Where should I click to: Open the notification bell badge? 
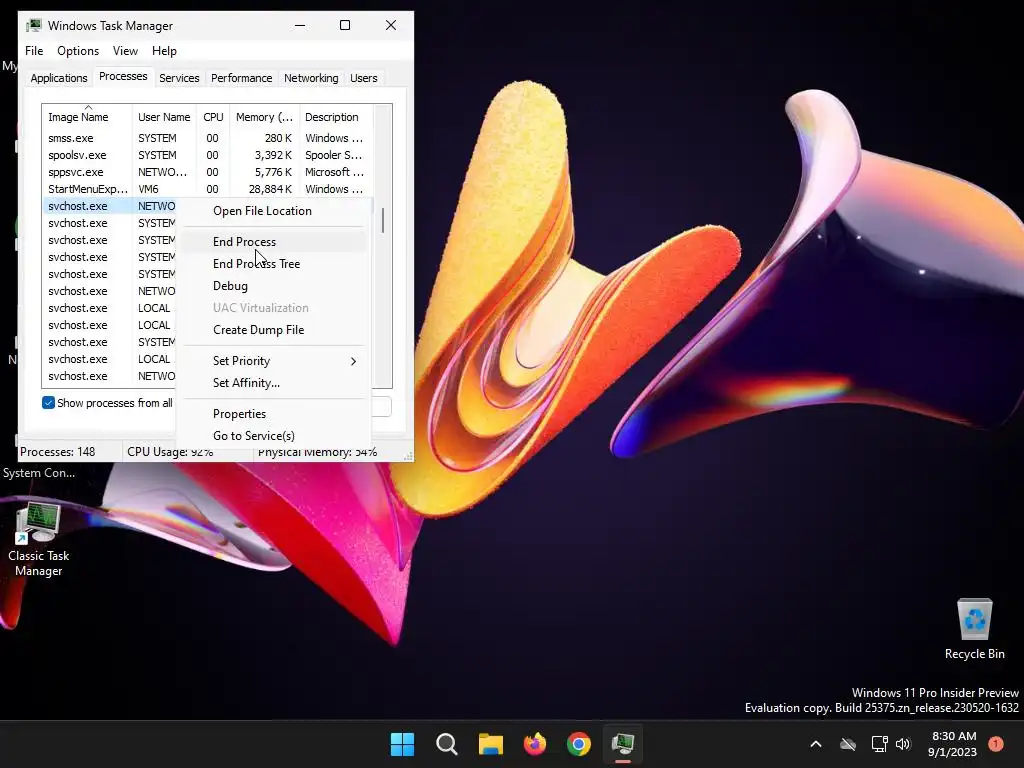[x=996, y=744]
